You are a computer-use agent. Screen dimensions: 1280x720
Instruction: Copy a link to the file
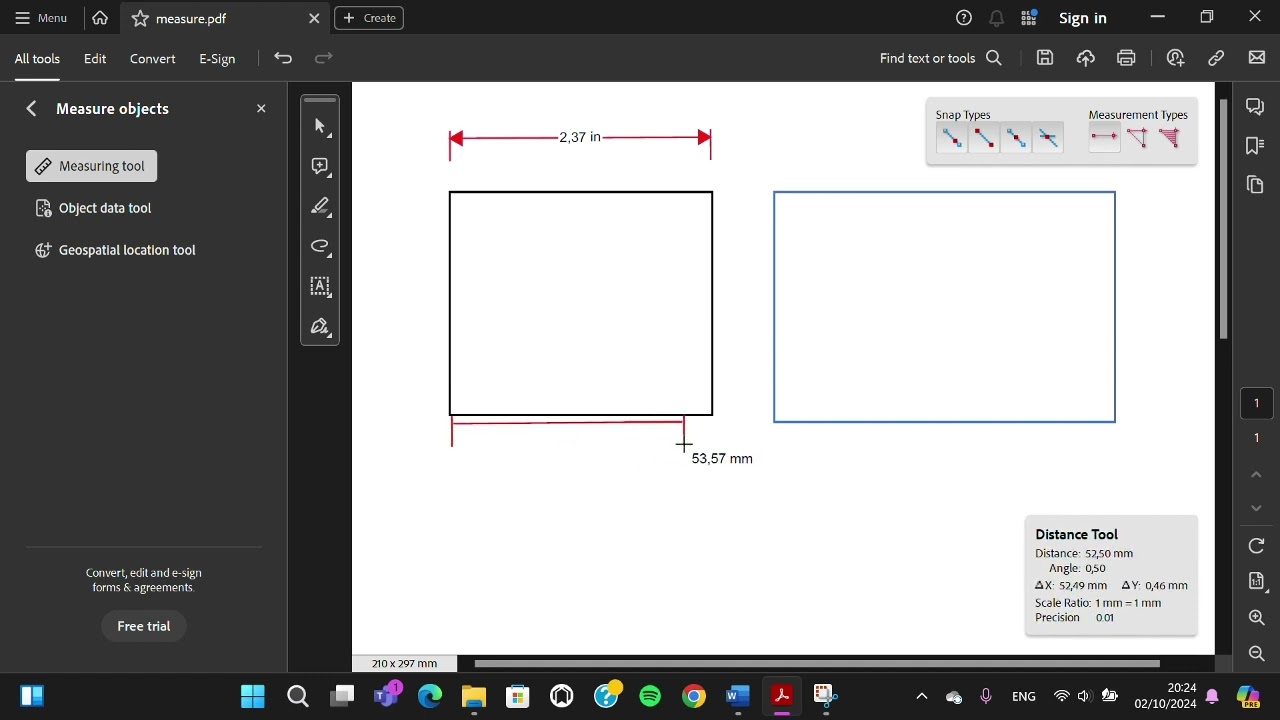[1216, 58]
